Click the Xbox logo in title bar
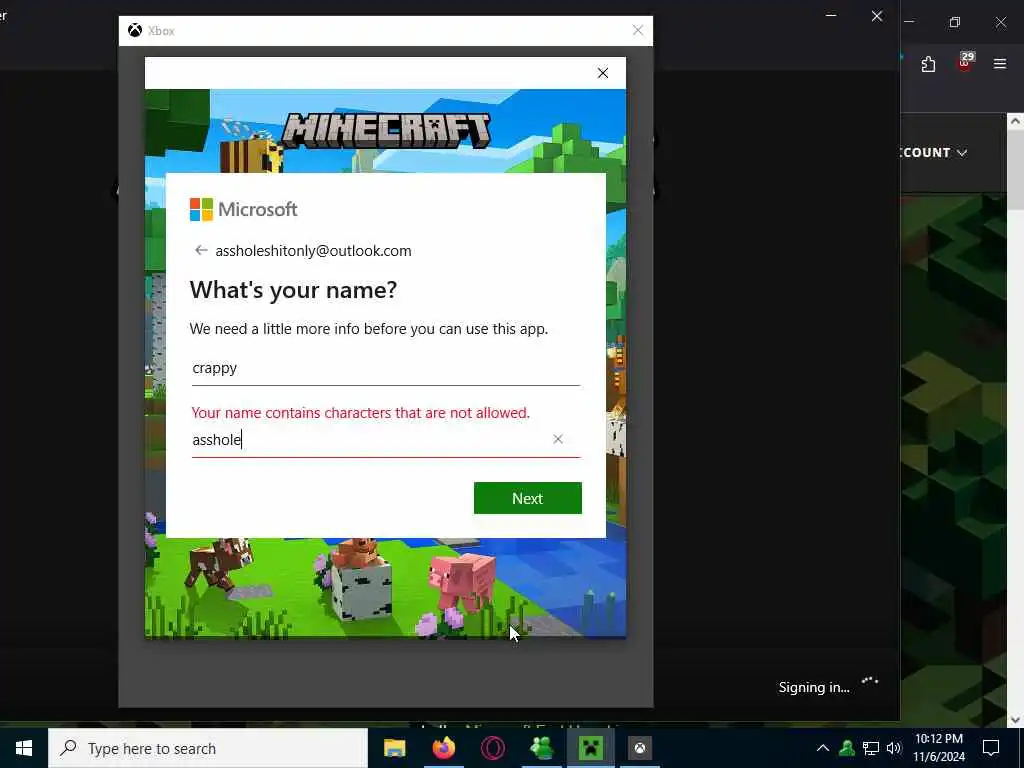This screenshot has height=768, width=1024. pyautogui.click(x=135, y=31)
